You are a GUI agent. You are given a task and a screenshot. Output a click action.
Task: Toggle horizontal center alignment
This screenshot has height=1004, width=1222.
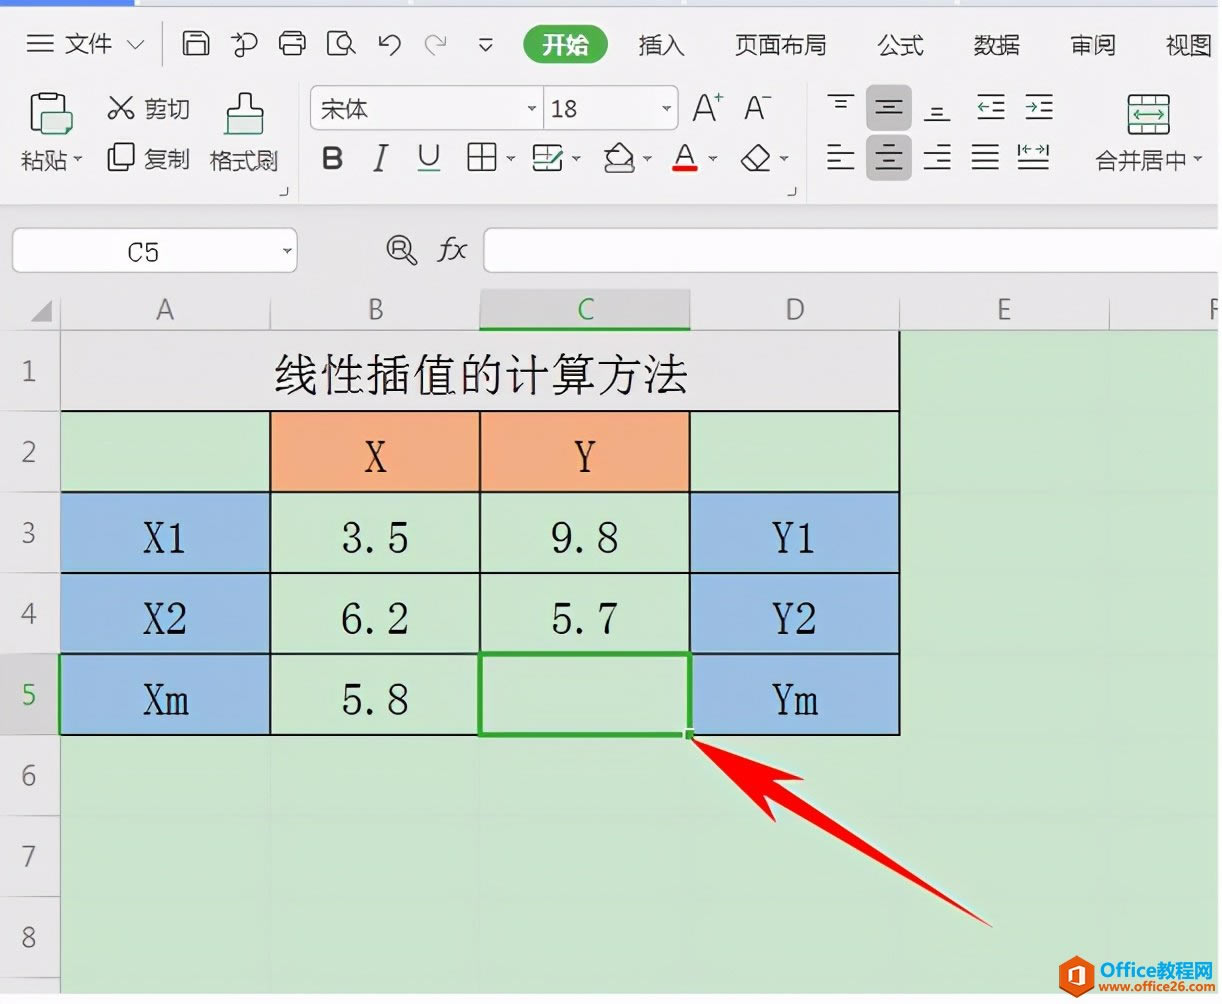(x=889, y=157)
